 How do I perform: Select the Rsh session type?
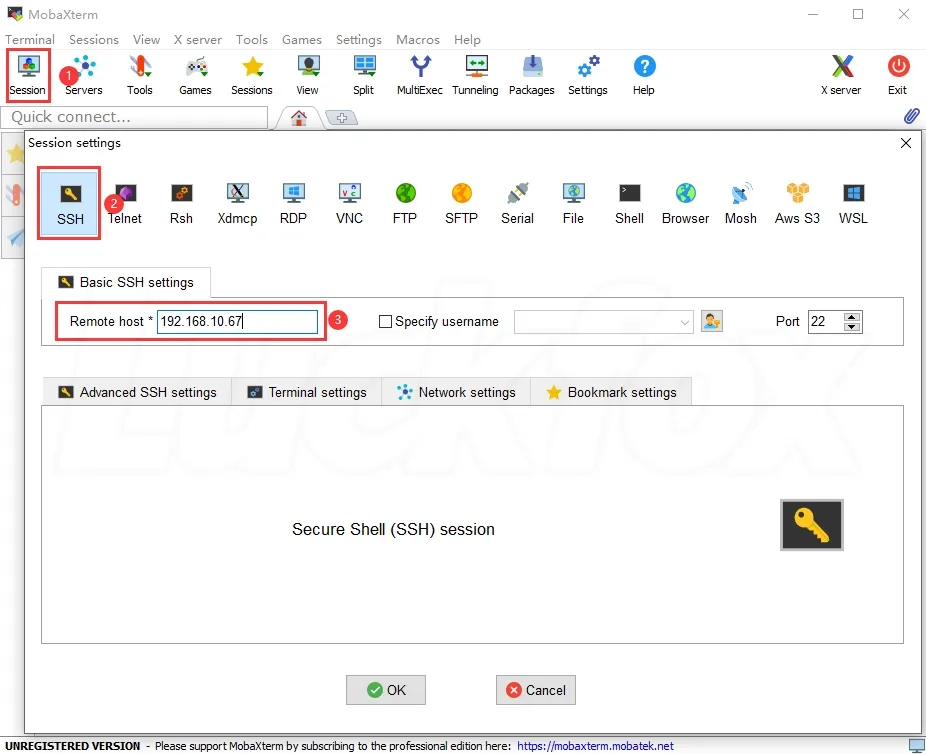[181, 204]
